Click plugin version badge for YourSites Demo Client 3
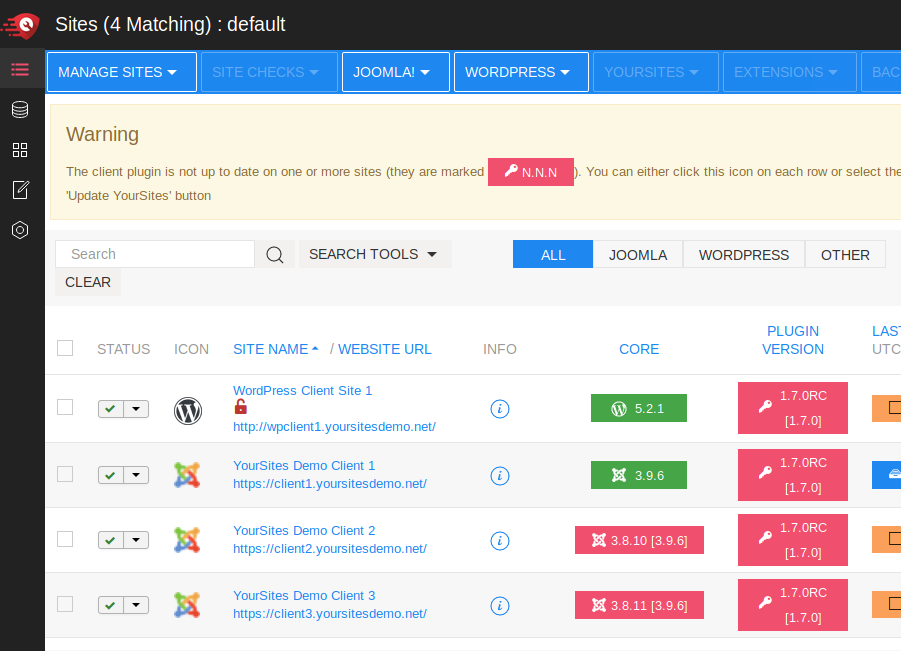This screenshot has width=901, height=651. (793, 605)
